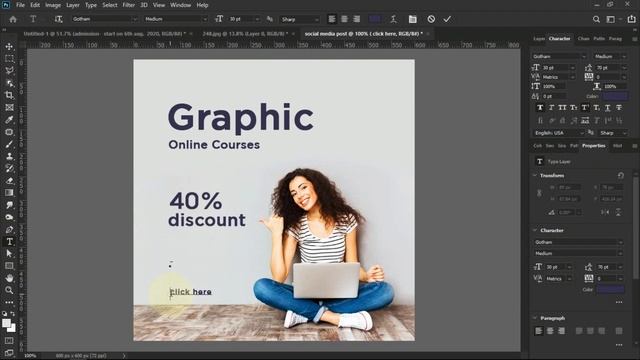
Task: Click the zoom percentage field in status bar
Action: coord(30,356)
